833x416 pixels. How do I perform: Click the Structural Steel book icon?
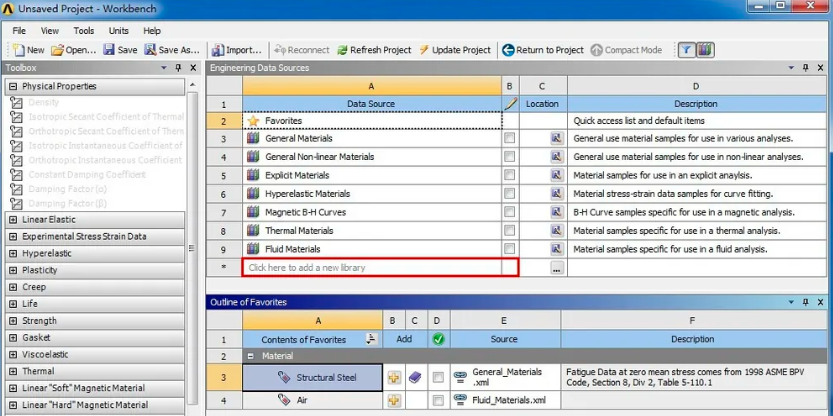(x=415, y=378)
